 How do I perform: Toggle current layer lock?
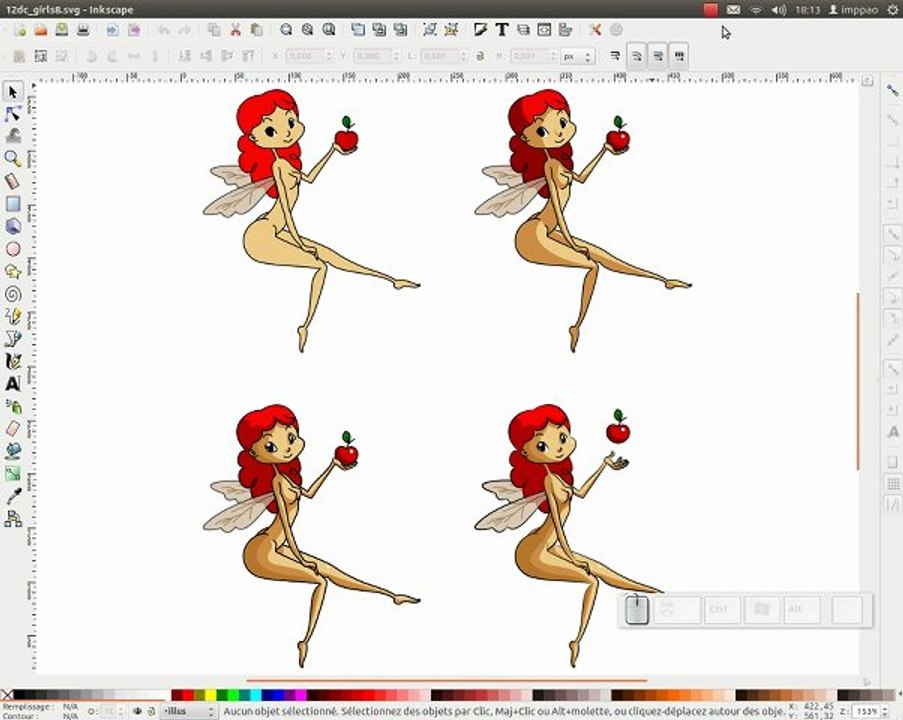click(151, 711)
